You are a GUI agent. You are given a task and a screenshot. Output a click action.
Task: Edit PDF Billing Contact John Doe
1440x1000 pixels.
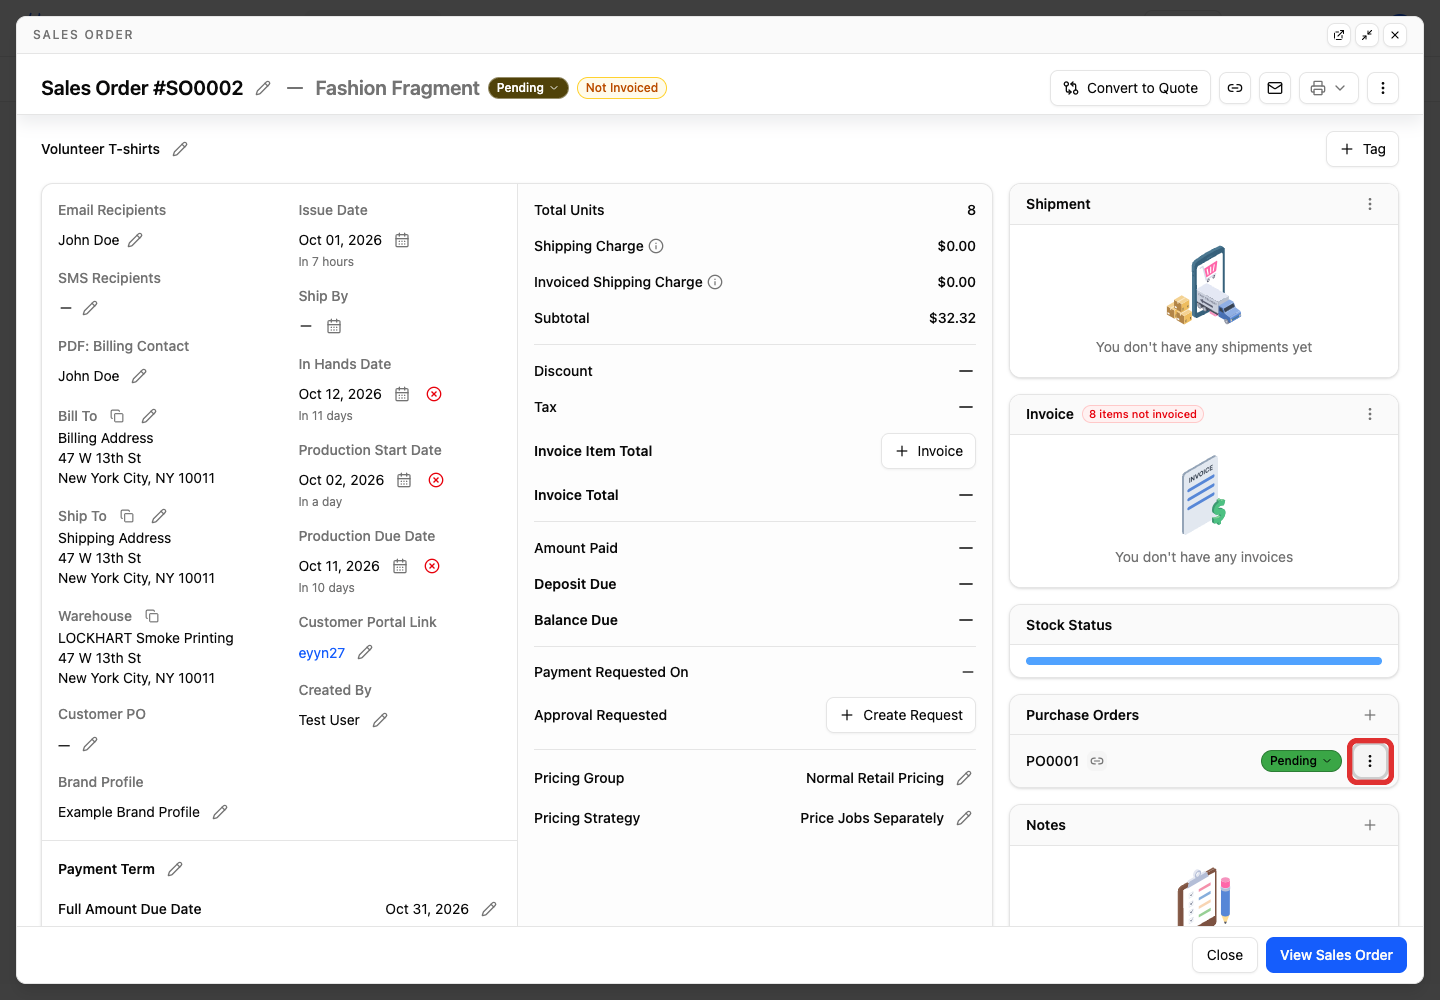139,376
